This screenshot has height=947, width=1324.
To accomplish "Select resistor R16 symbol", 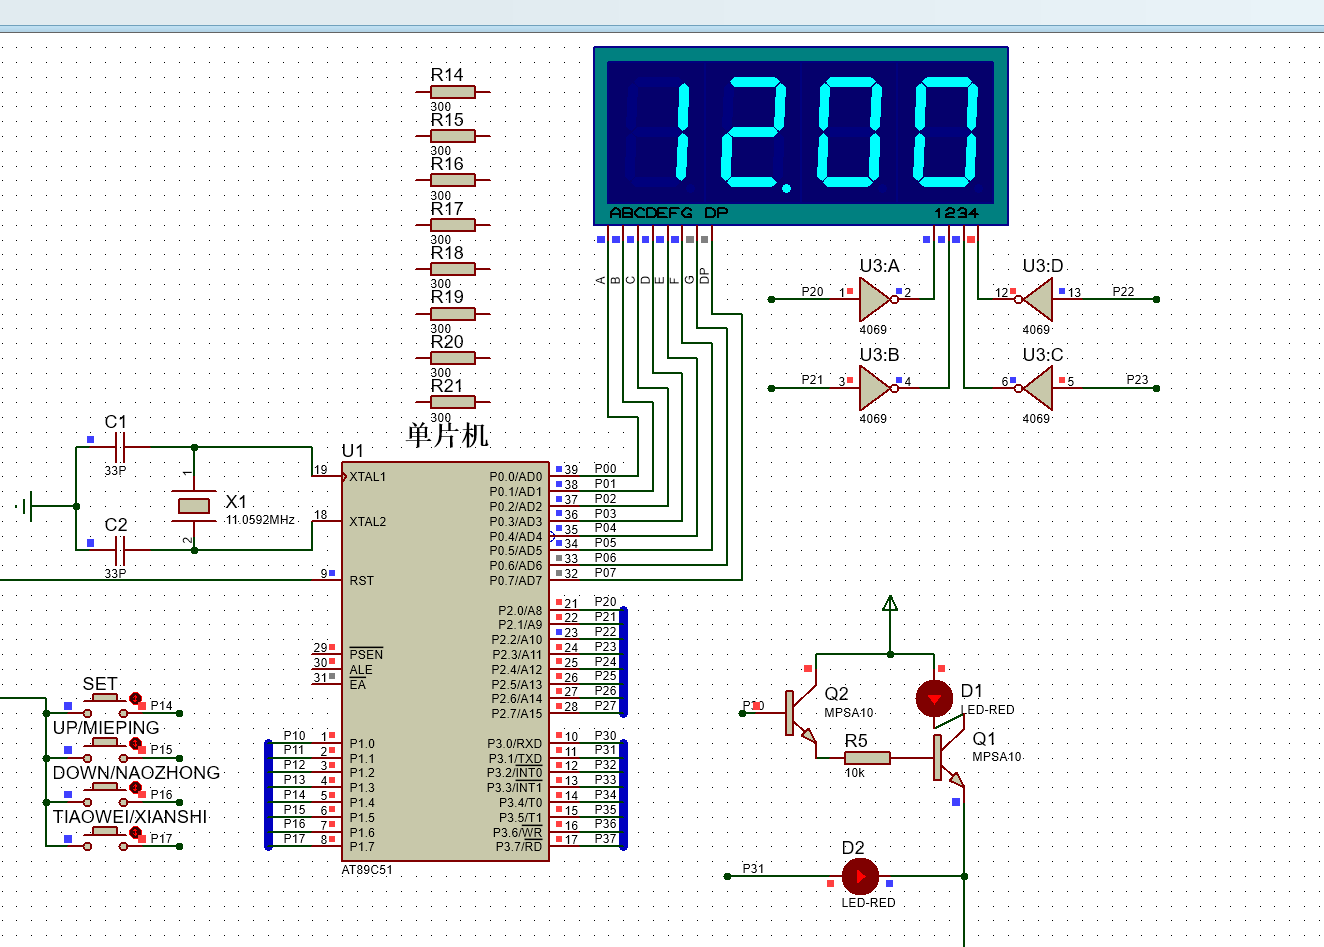I will tap(453, 180).
